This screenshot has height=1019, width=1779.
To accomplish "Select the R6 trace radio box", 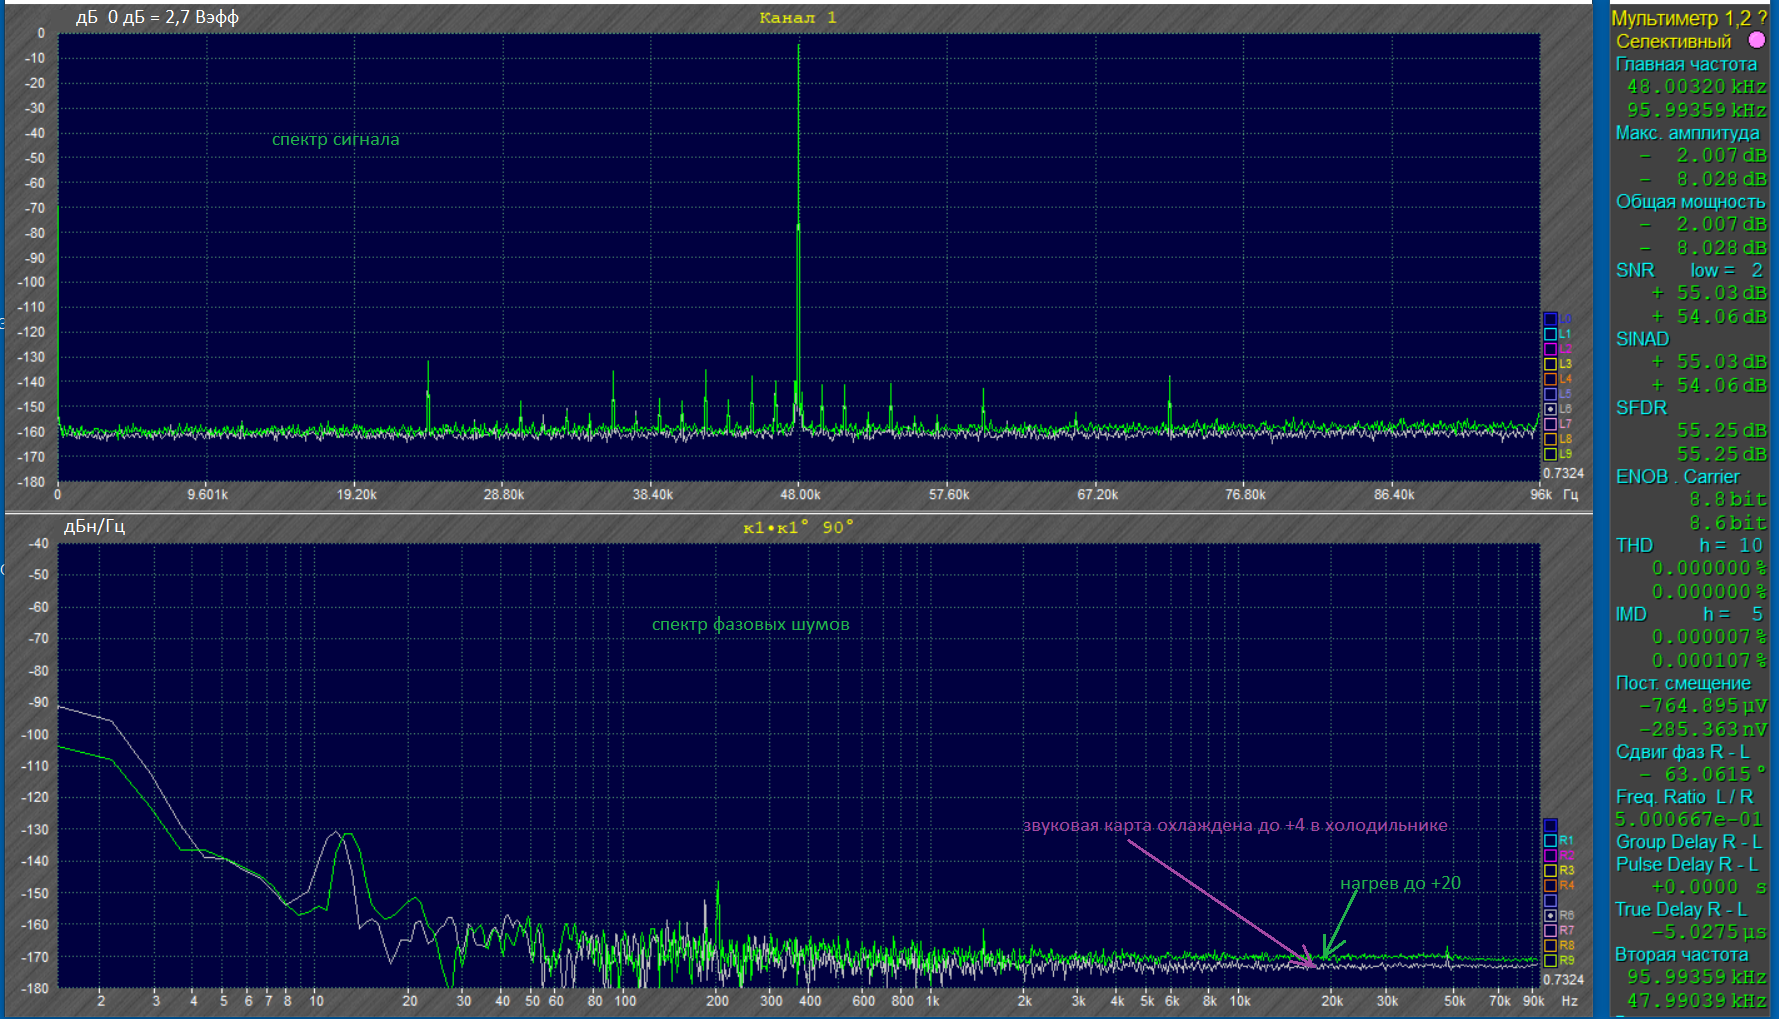I will (1550, 916).
